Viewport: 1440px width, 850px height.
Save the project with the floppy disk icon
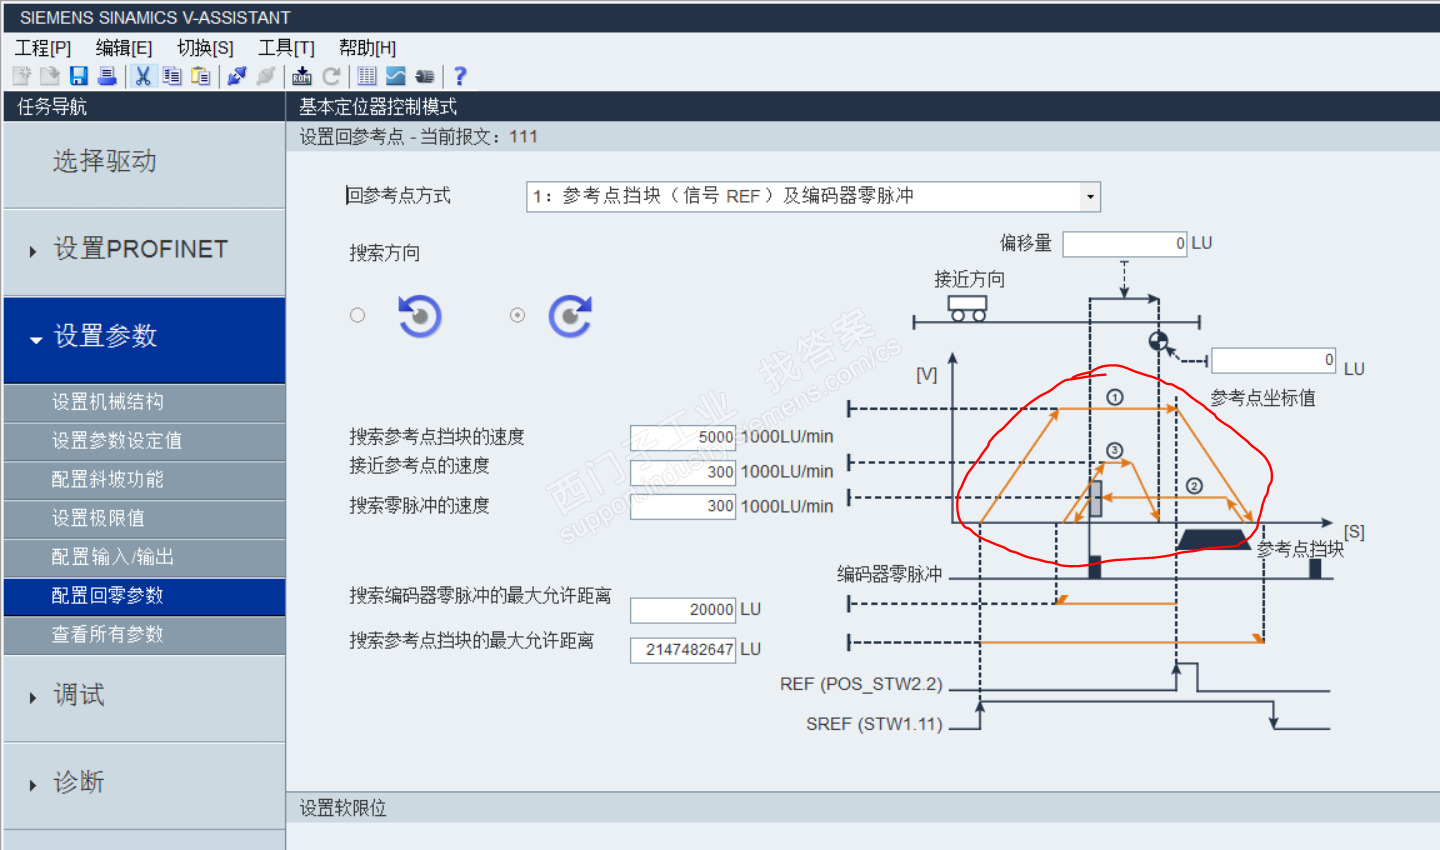pos(79,76)
